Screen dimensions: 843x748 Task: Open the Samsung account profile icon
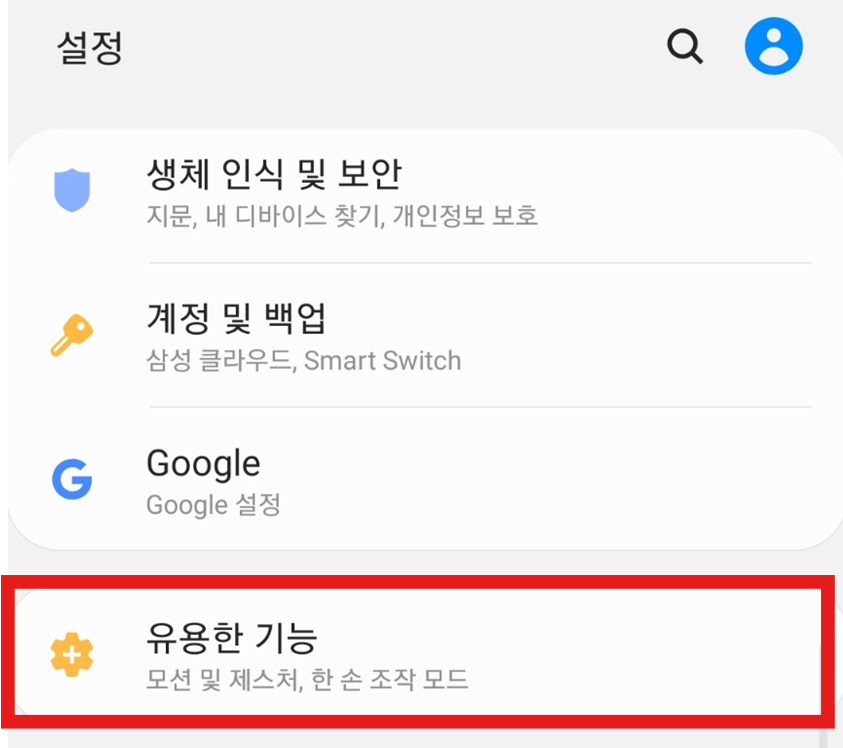pyautogui.click(x=774, y=45)
